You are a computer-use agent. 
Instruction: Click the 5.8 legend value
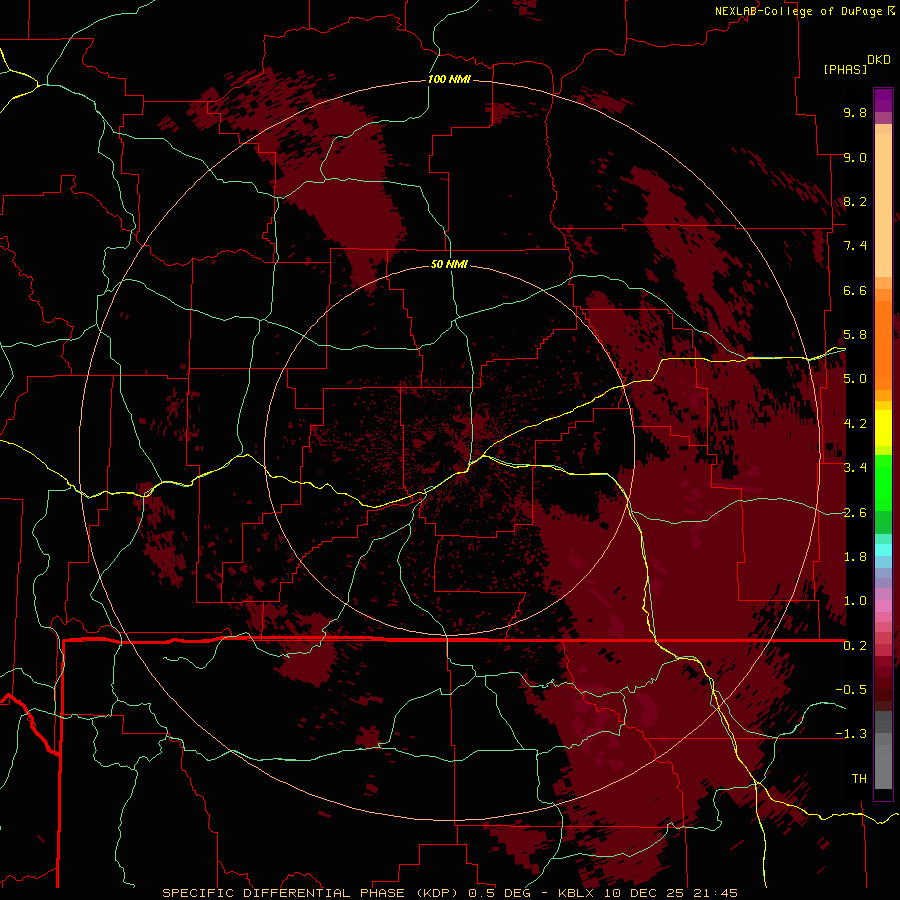(x=855, y=335)
